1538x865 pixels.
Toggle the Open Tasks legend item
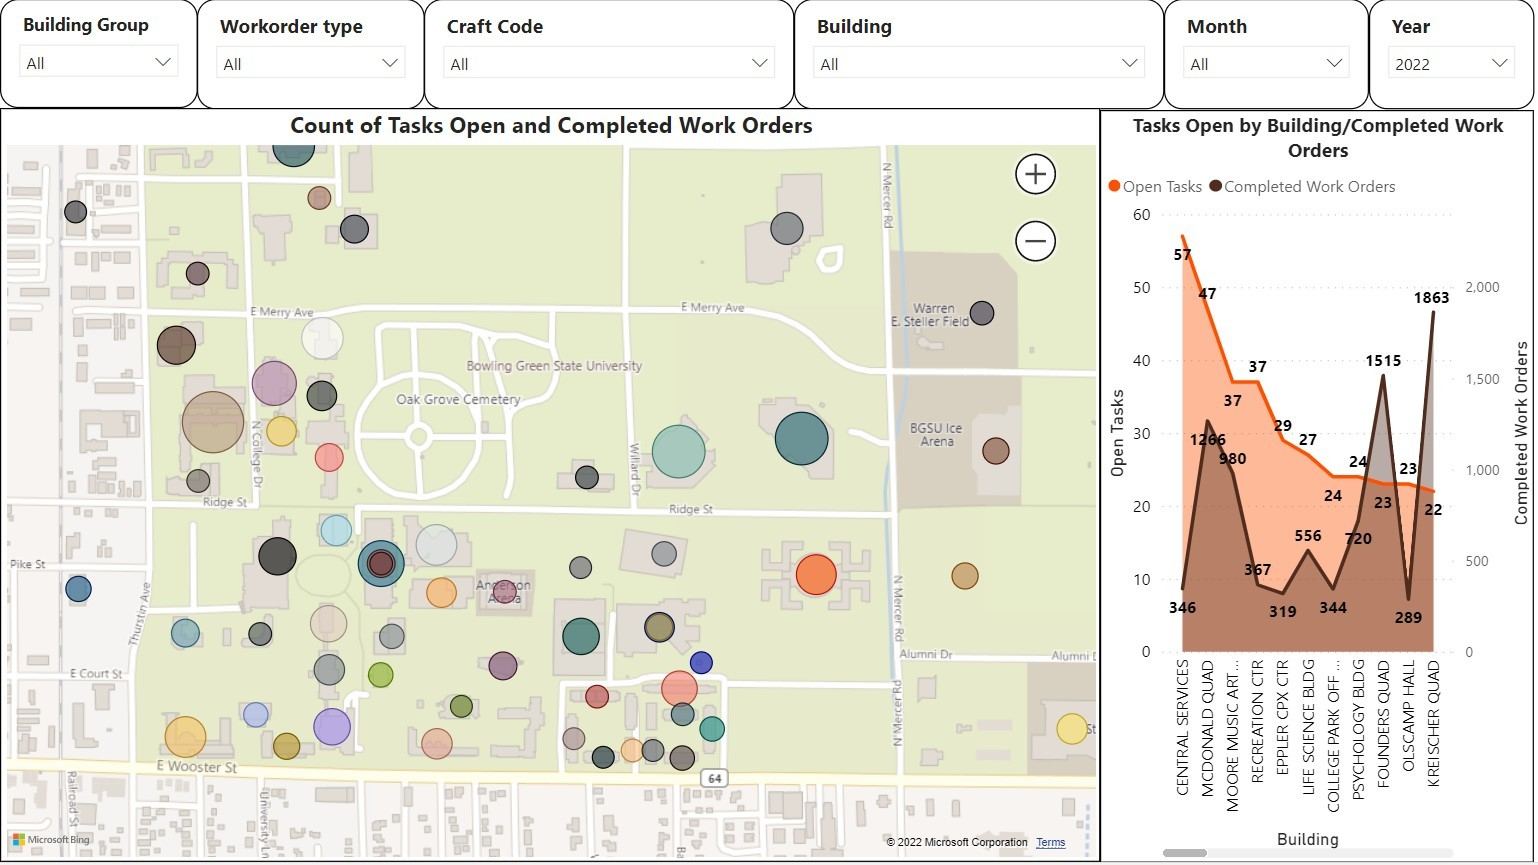(x=1155, y=187)
